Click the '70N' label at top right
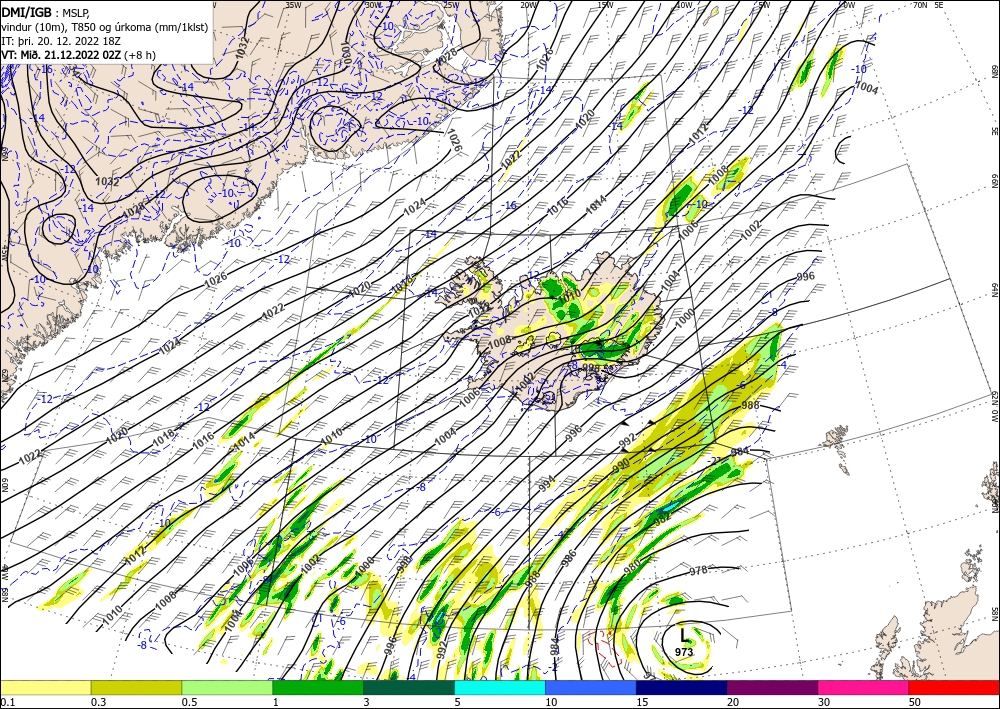 click(920, 4)
